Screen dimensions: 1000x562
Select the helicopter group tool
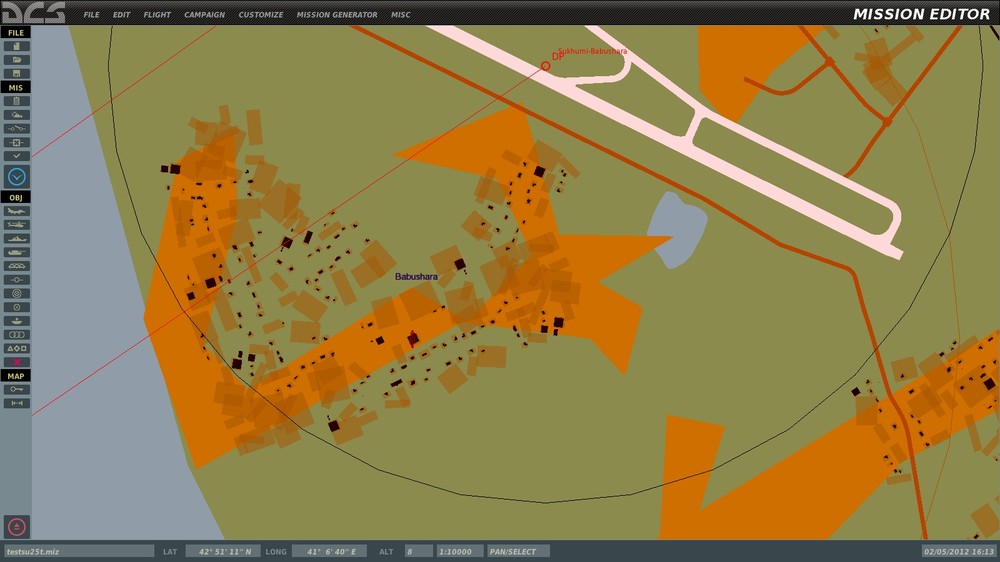[x=17, y=225]
